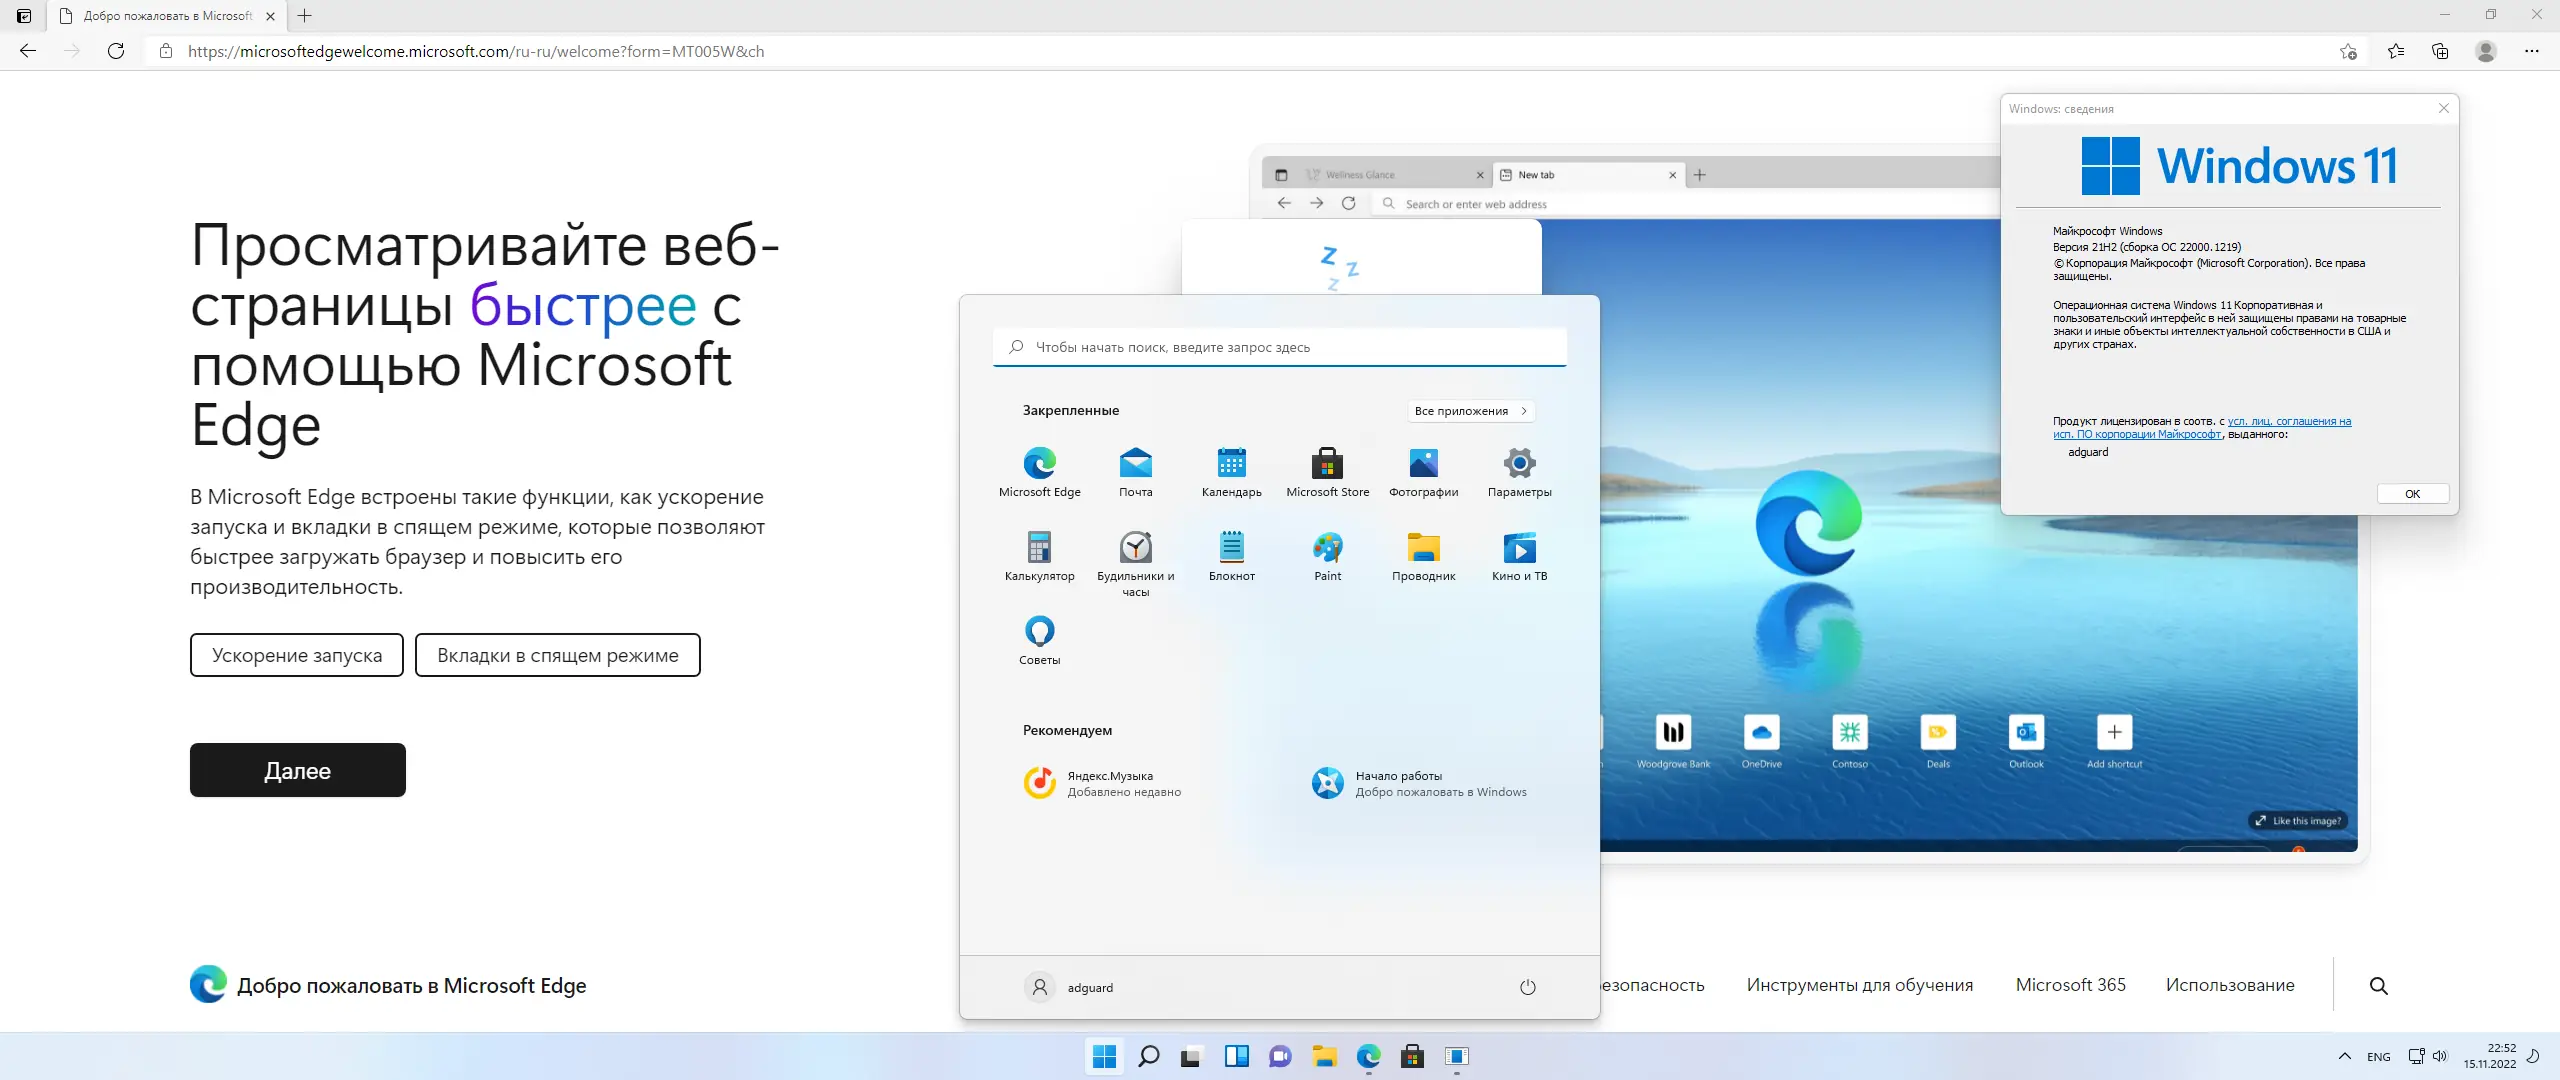
Task: Open Microsoft Store from pinned apps
Action: pyautogui.click(x=1327, y=471)
